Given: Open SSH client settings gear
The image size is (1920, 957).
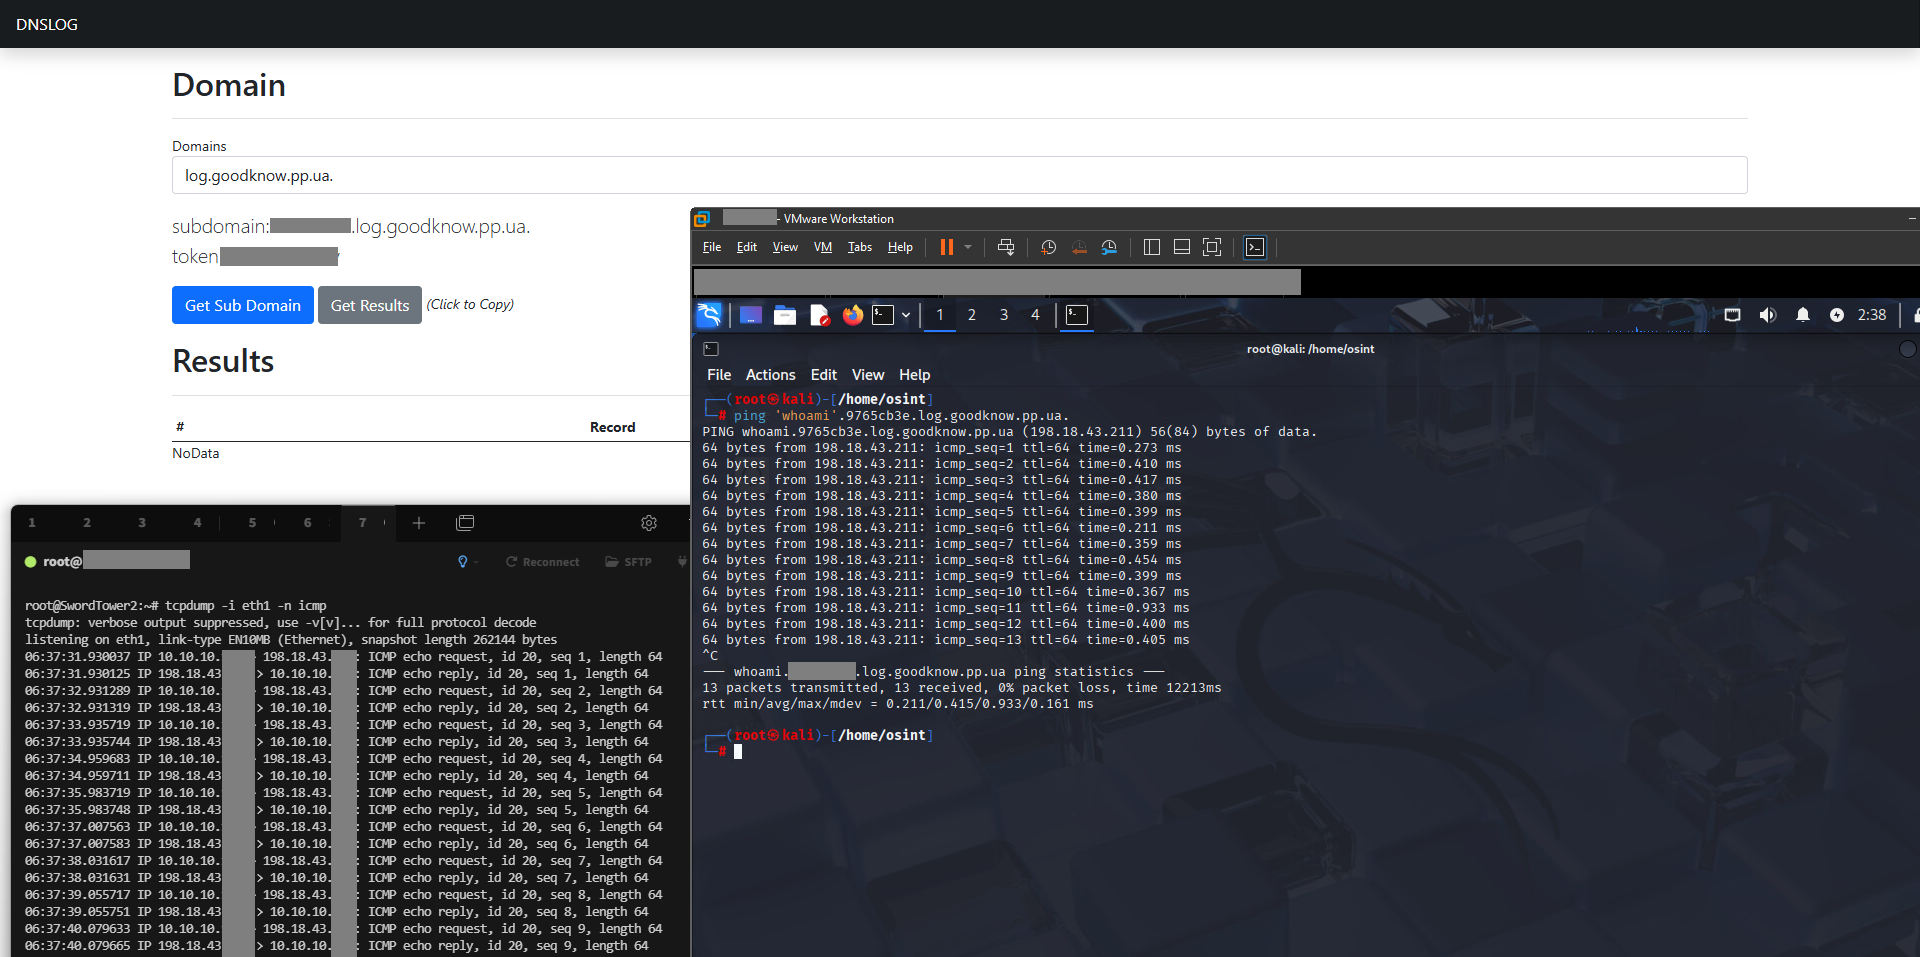Looking at the screenshot, I should (x=649, y=523).
